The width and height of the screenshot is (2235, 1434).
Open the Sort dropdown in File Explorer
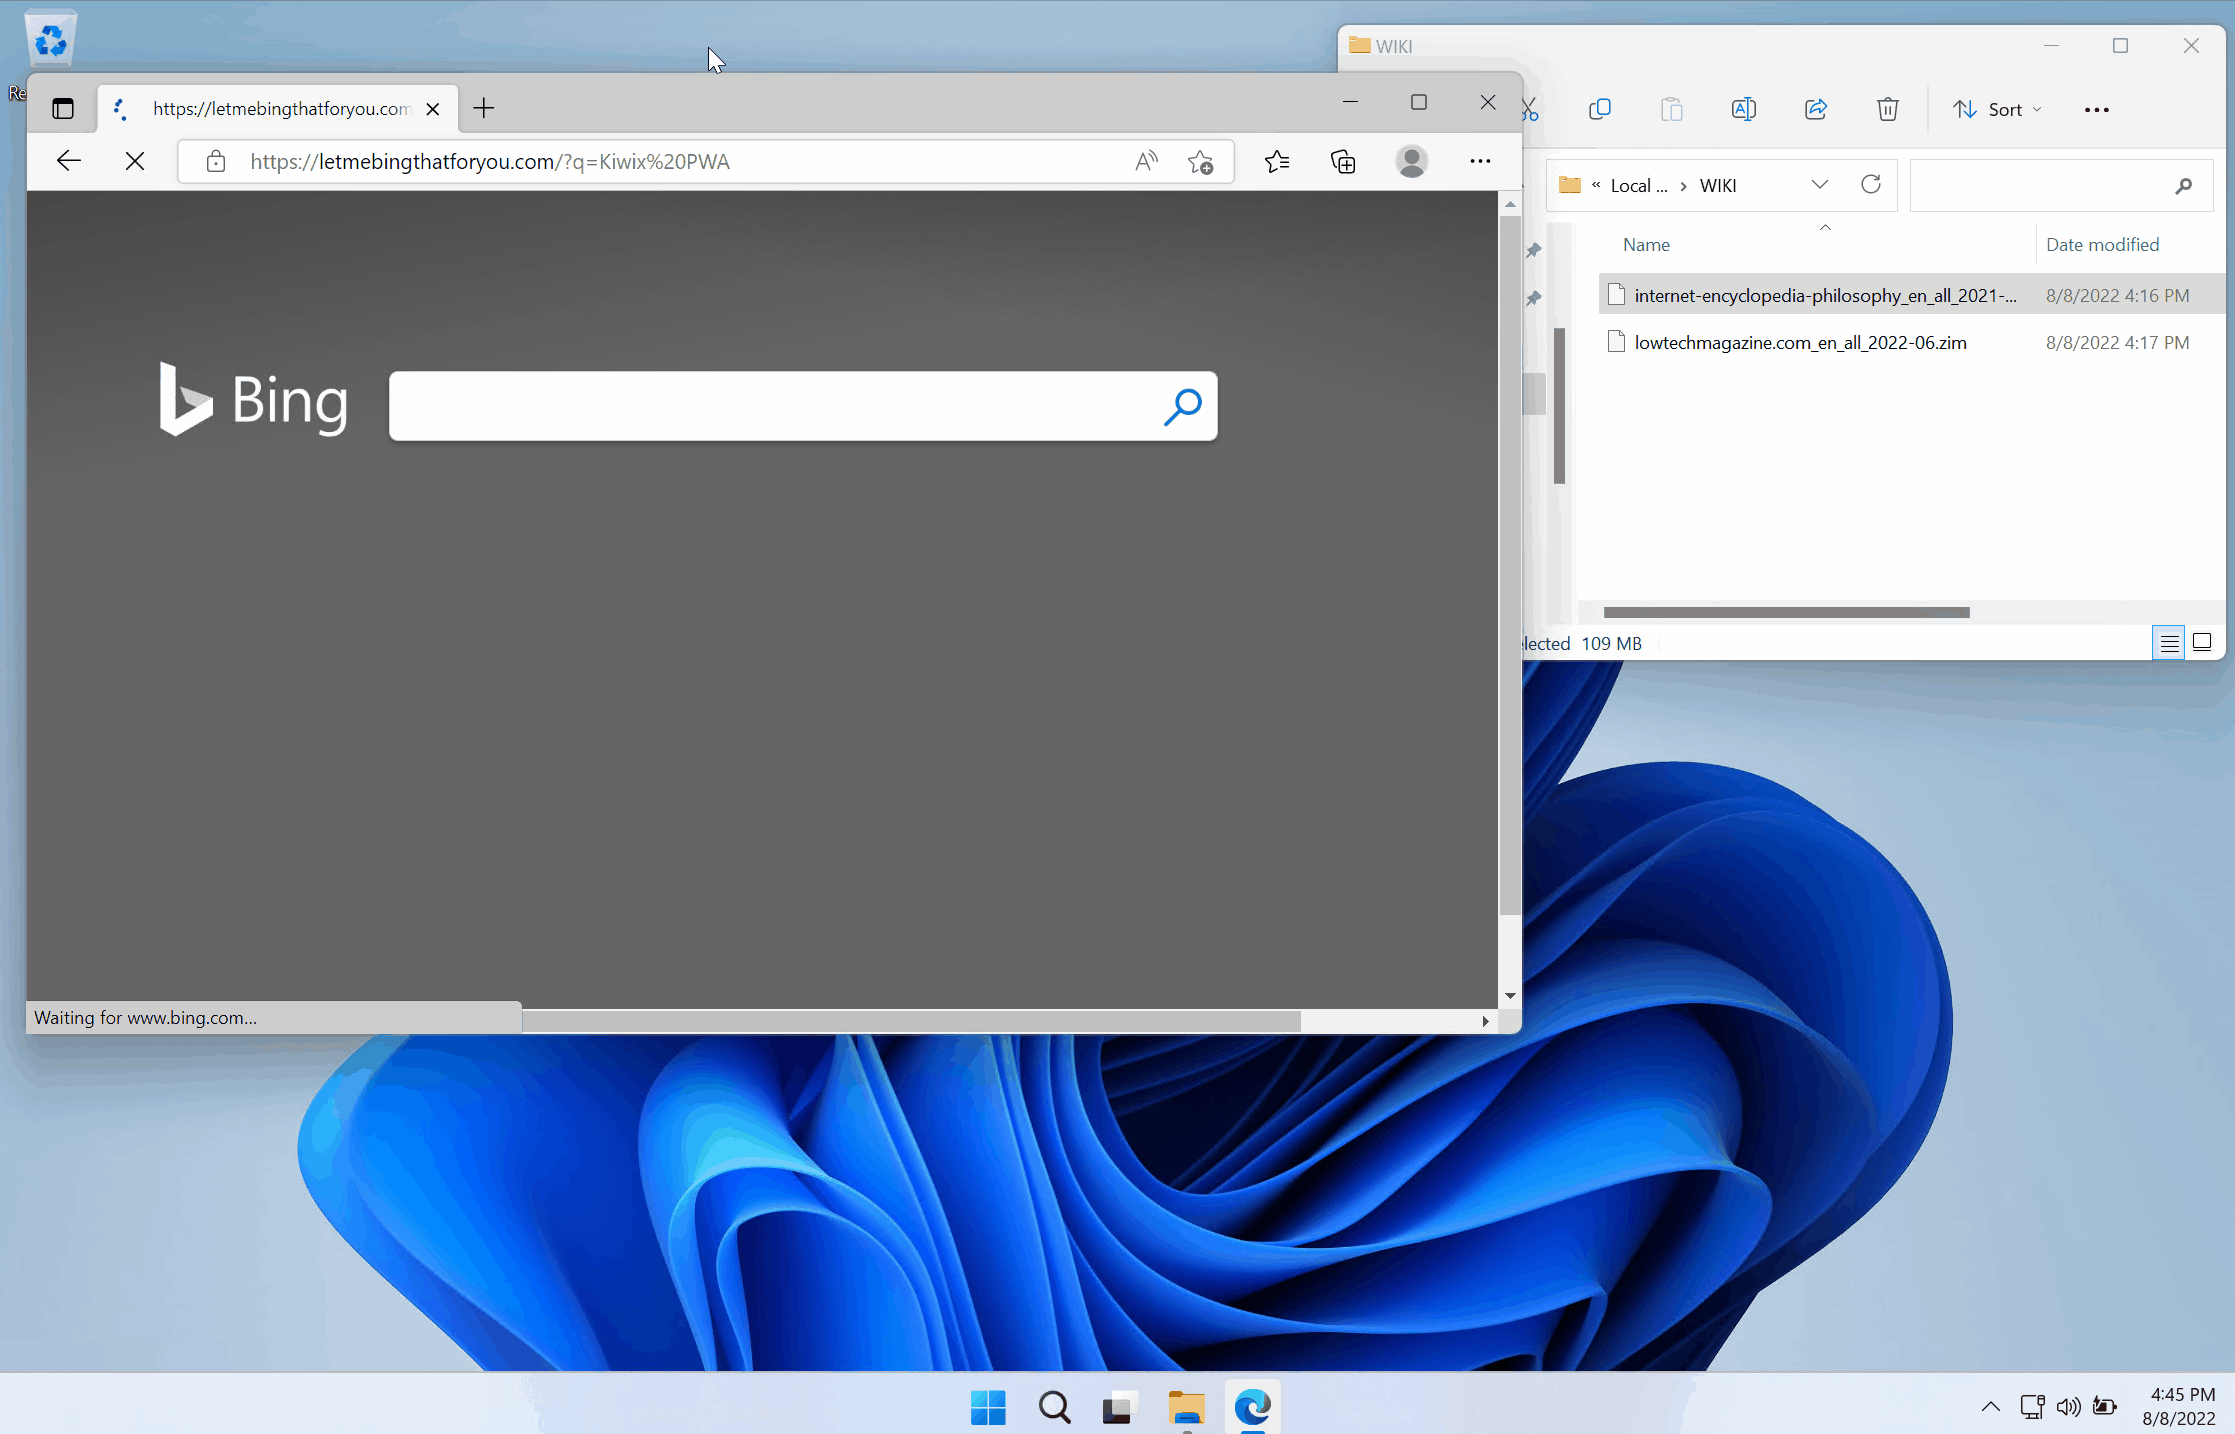(x=1997, y=109)
